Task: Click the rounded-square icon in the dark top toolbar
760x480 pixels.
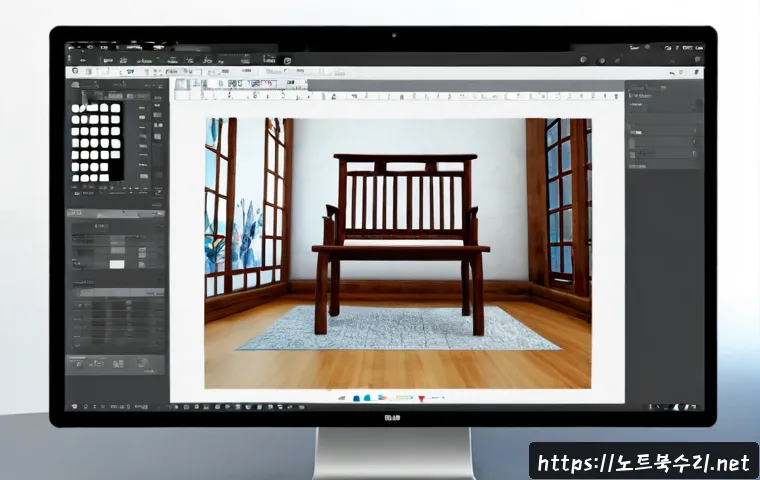Action: [x=287, y=61]
